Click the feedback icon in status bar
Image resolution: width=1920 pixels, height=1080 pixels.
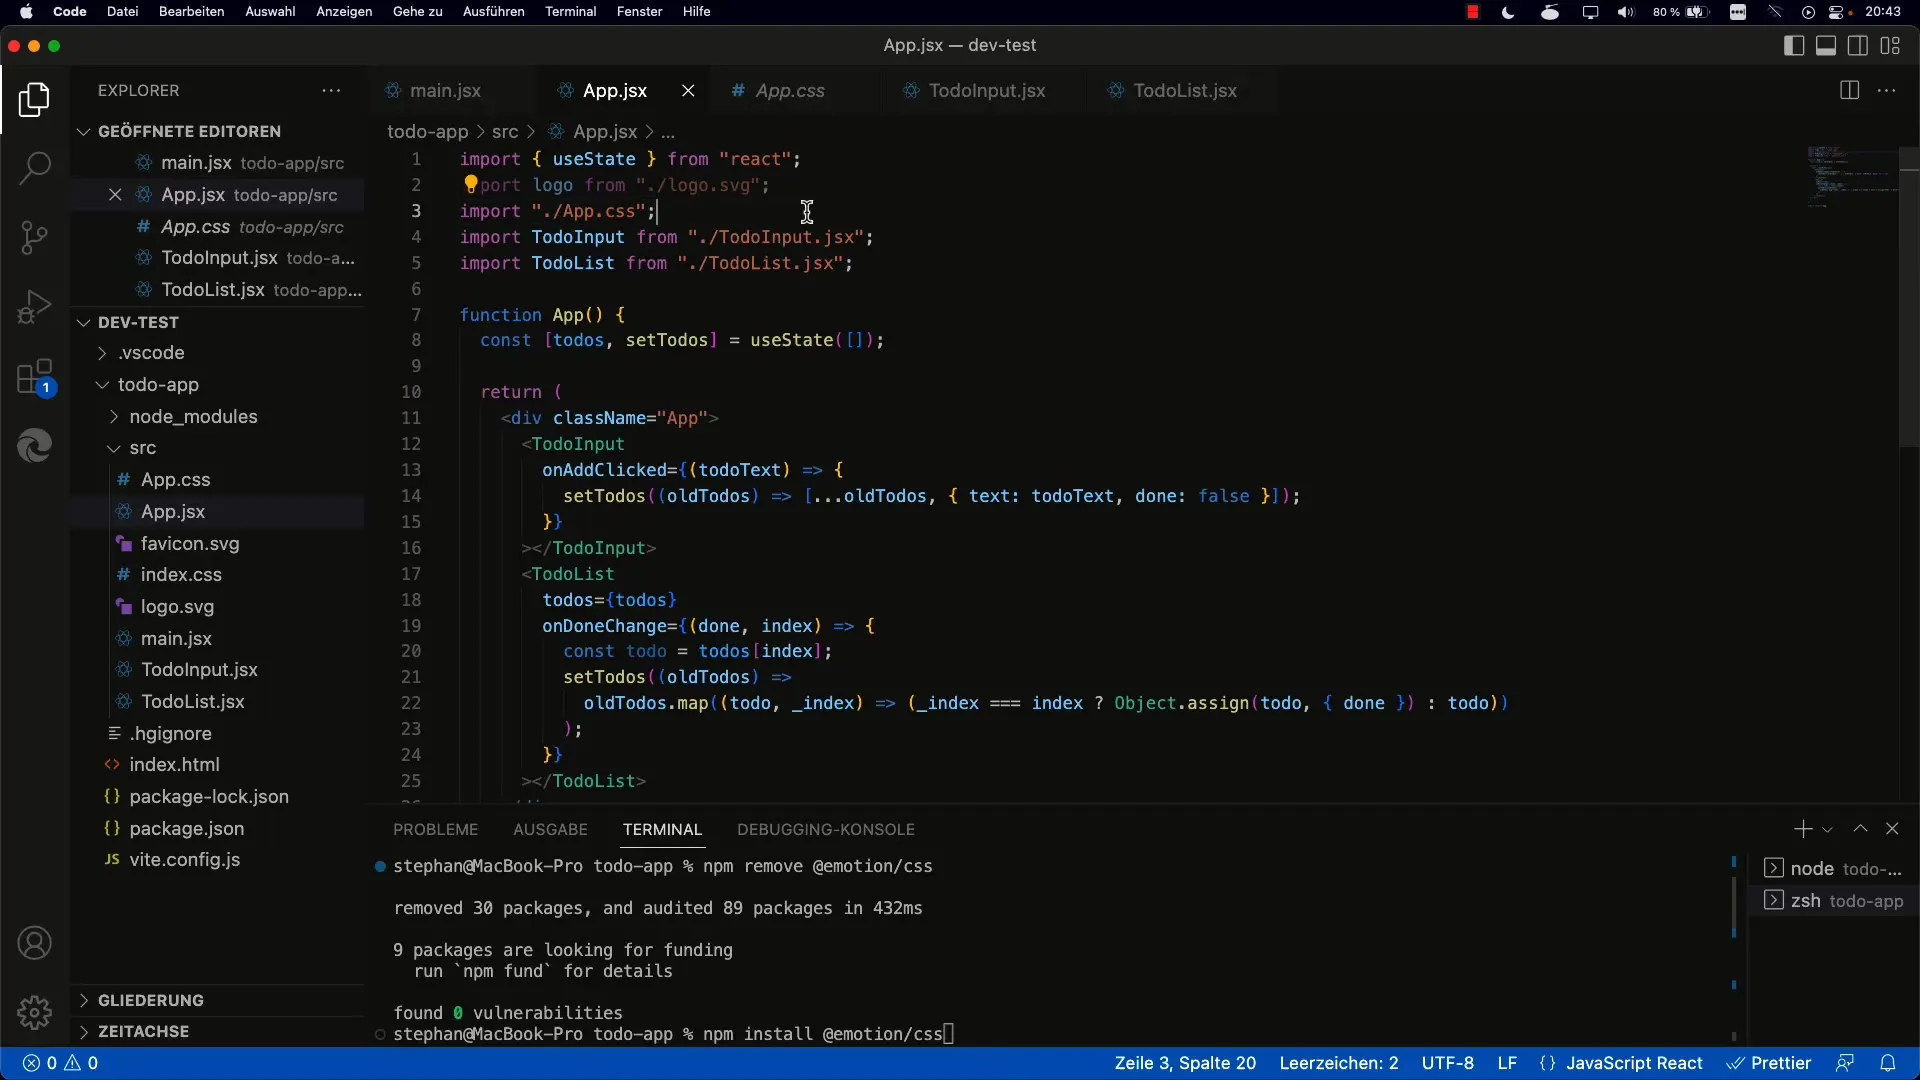(x=1845, y=1063)
